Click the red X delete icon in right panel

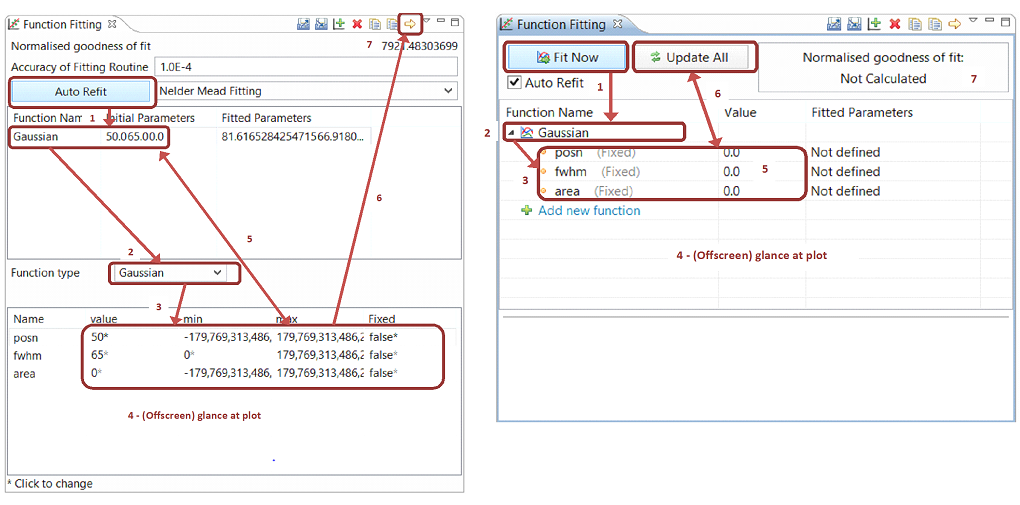pos(895,24)
